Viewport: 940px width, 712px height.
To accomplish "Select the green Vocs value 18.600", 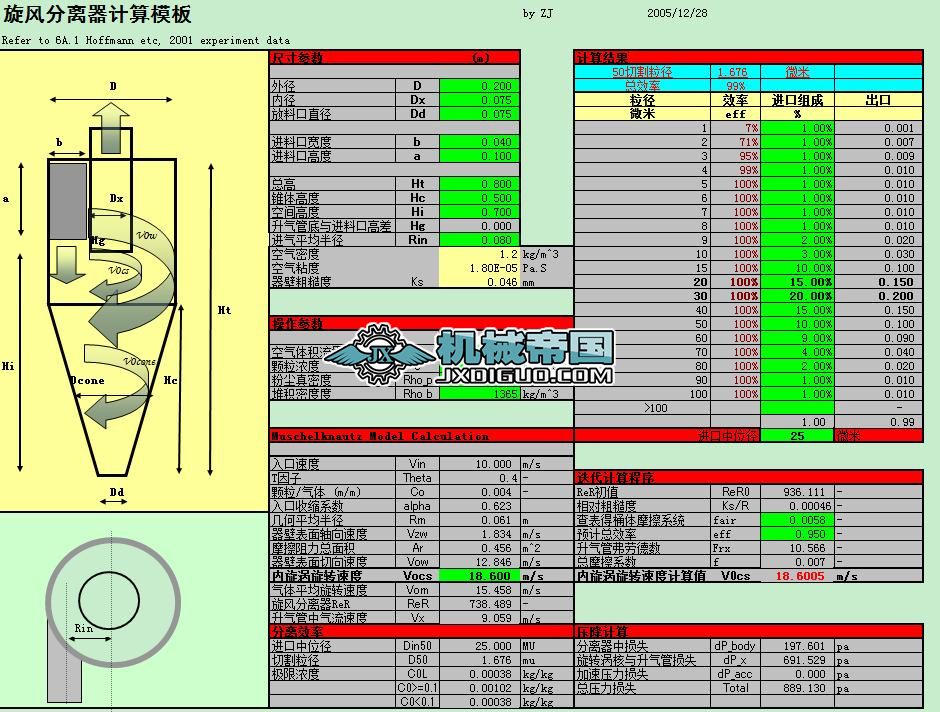I will [x=479, y=576].
